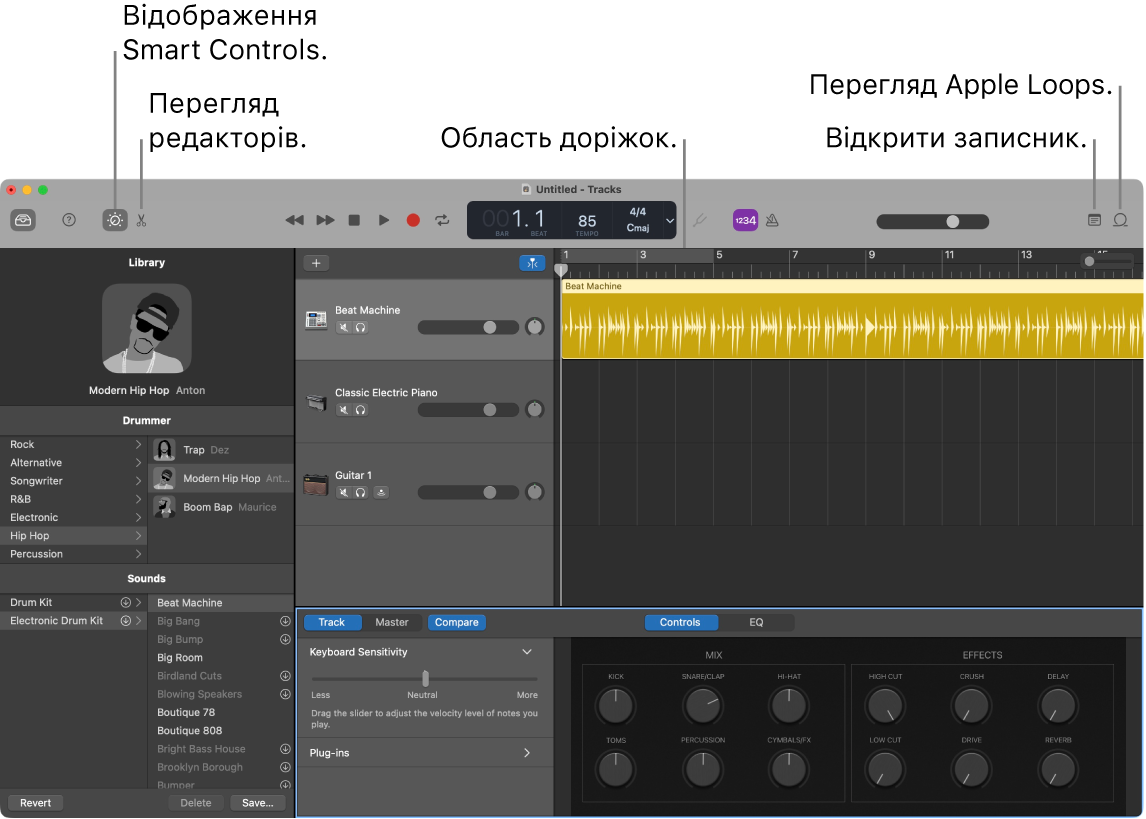This screenshot has height=819, width=1146.
Task: Solo the Guitar 1 track
Action: pyautogui.click(x=360, y=492)
